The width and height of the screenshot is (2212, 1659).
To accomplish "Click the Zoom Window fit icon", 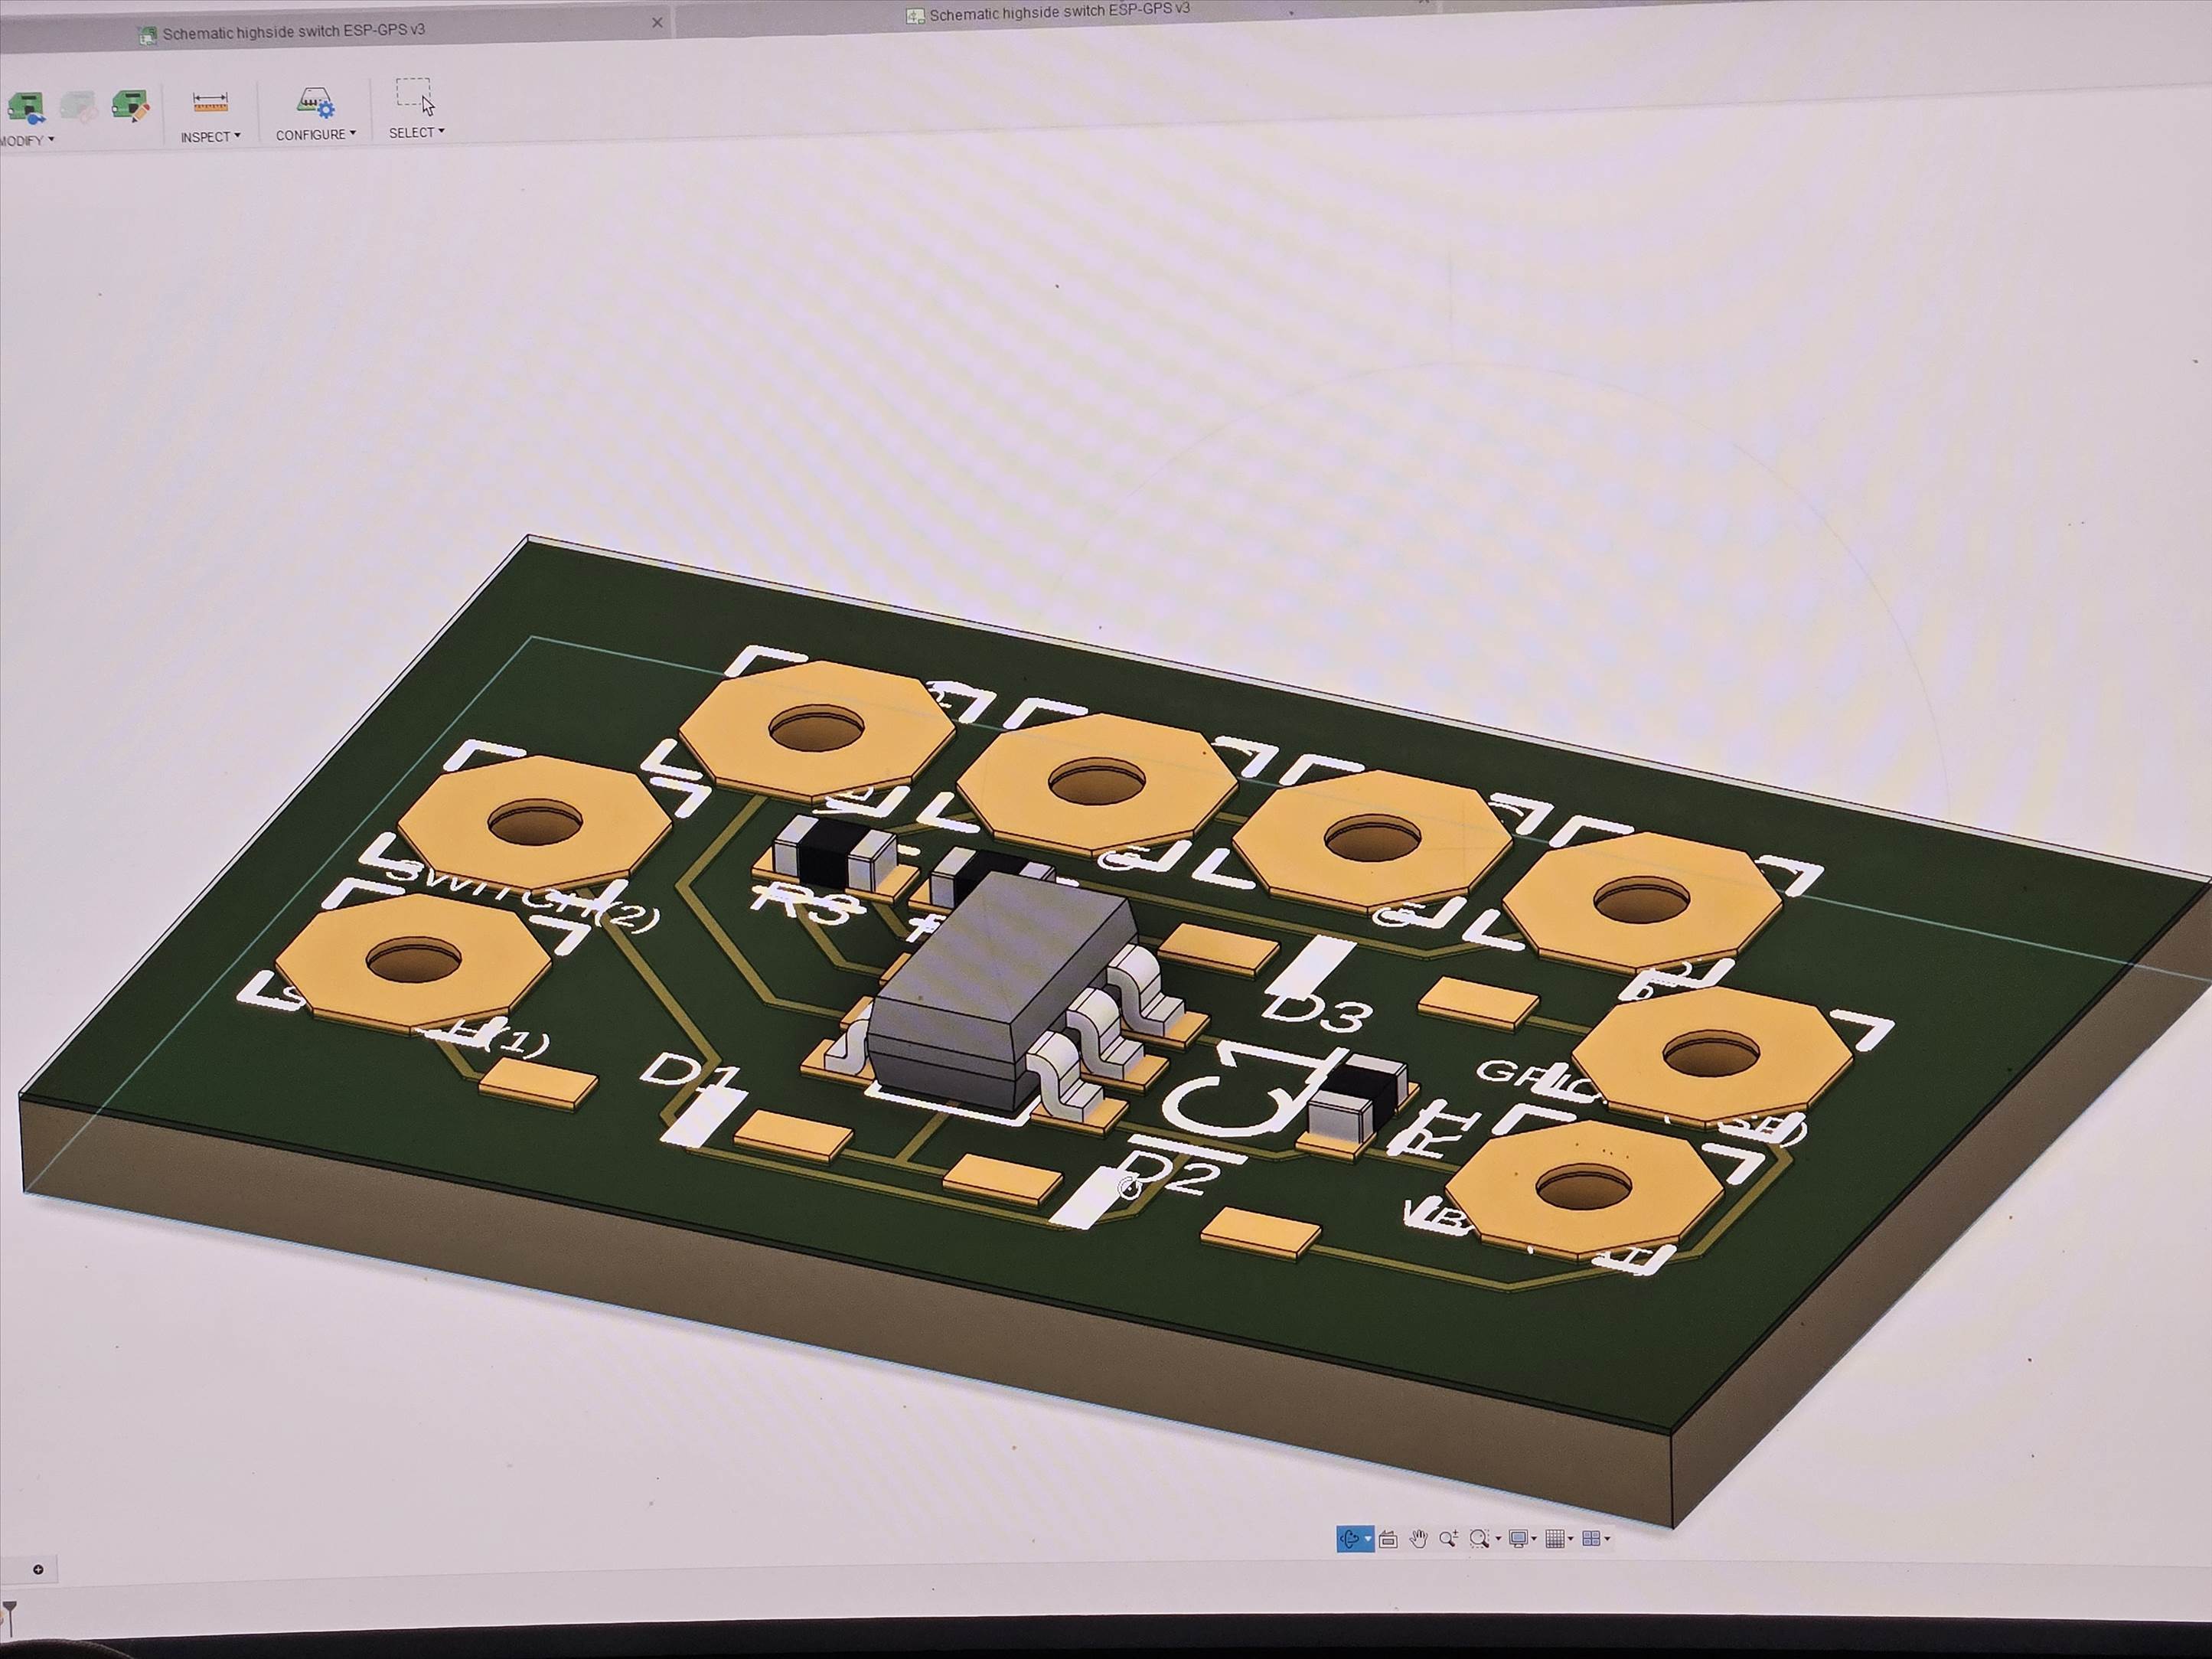I will point(1479,1539).
